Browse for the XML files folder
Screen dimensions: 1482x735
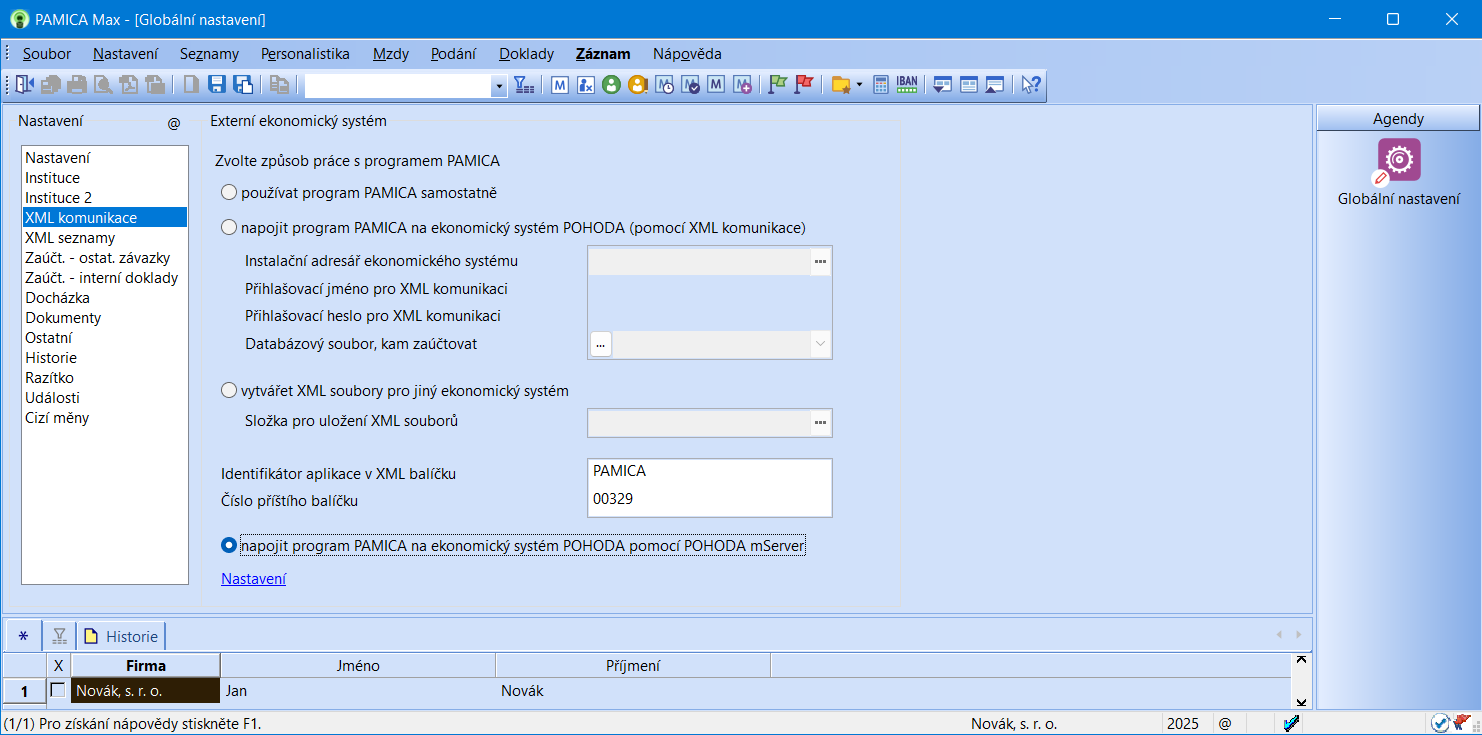coord(820,423)
